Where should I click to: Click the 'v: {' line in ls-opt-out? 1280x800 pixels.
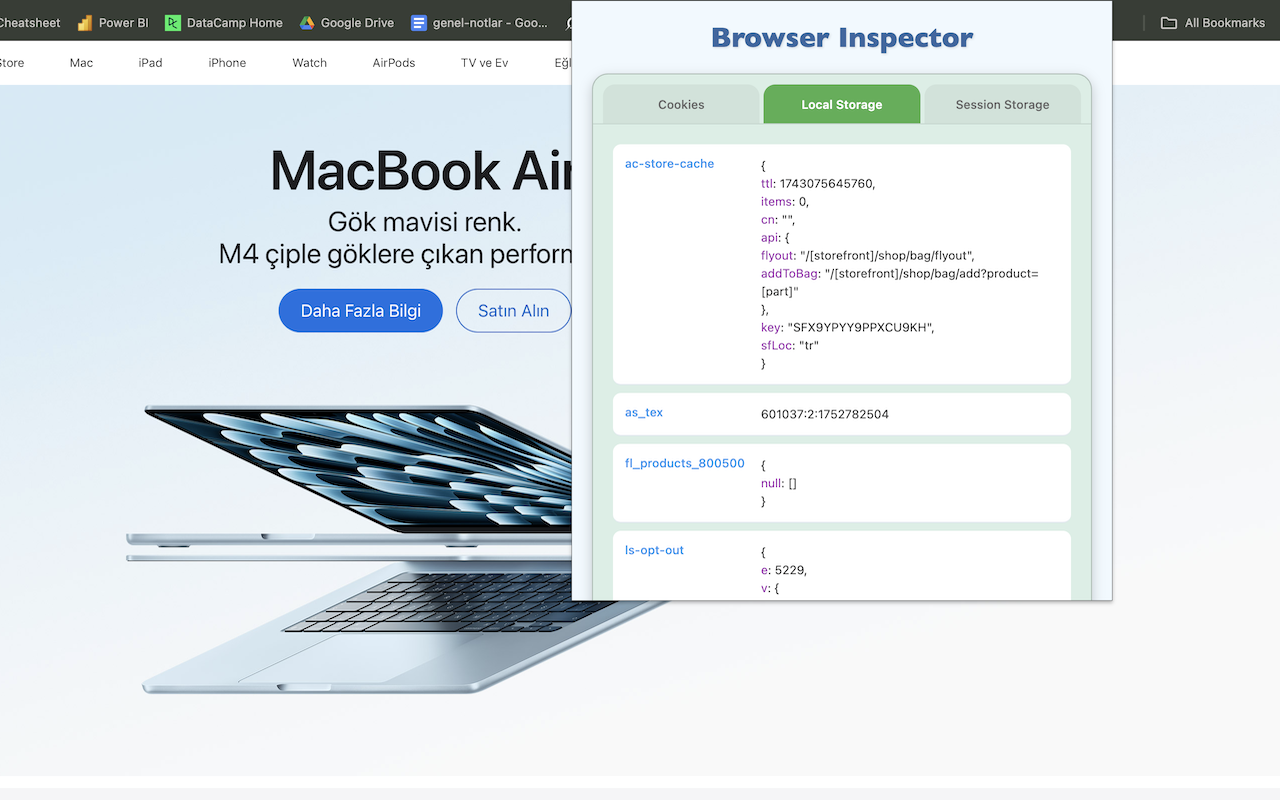770,588
